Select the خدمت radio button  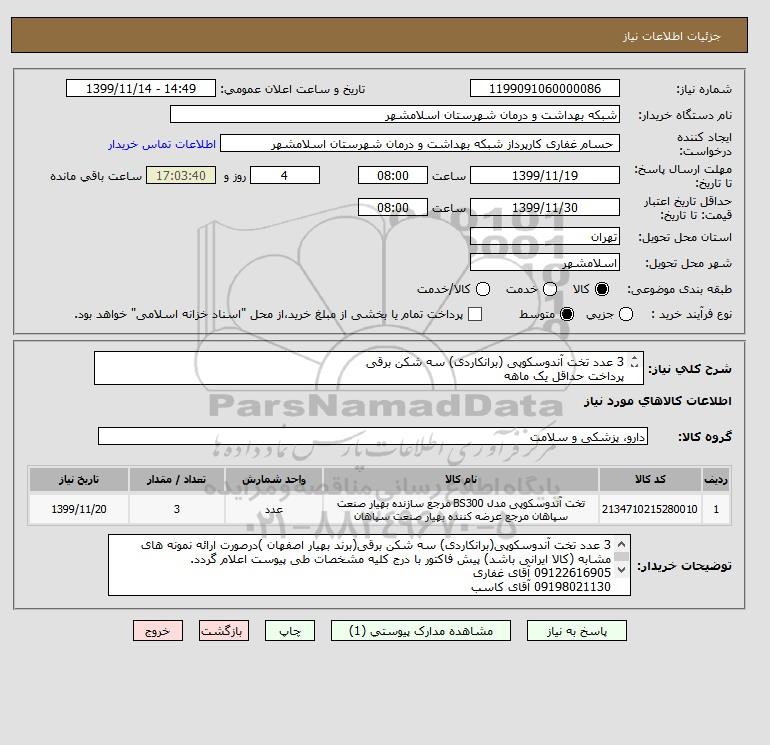550,289
